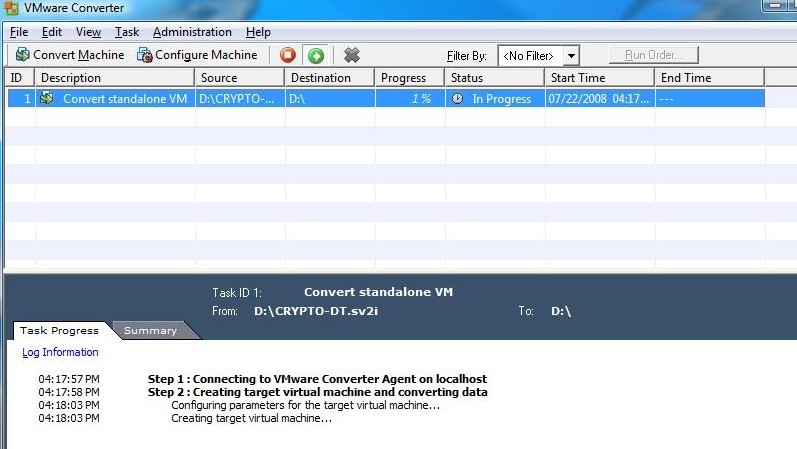This screenshot has width=797, height=449.
Task: Click the Creating target virtual machine… log line
Action: tap(252, 418)
